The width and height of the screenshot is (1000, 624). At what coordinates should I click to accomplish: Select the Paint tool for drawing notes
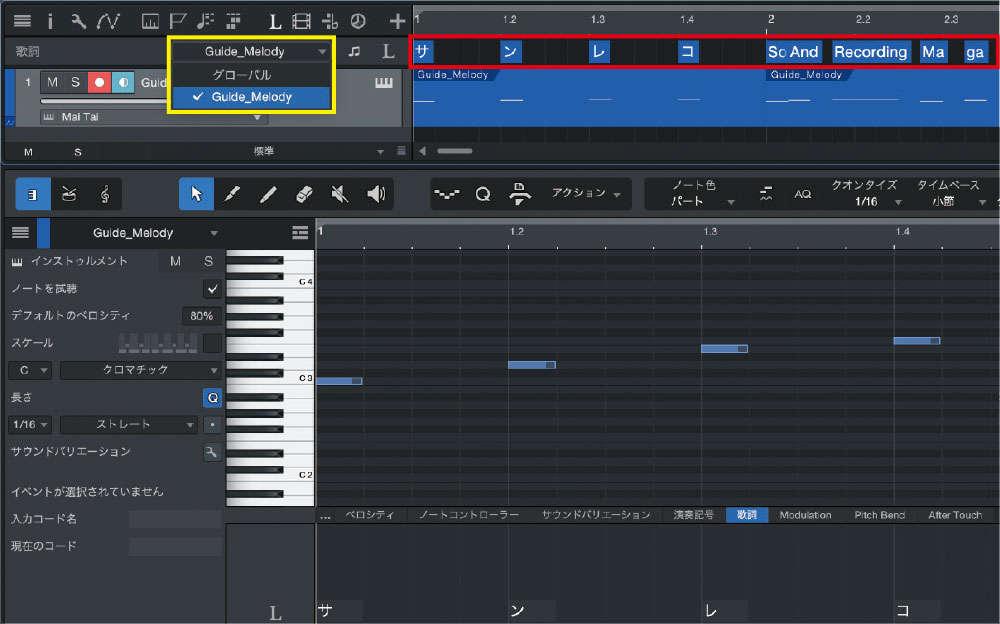230,194
